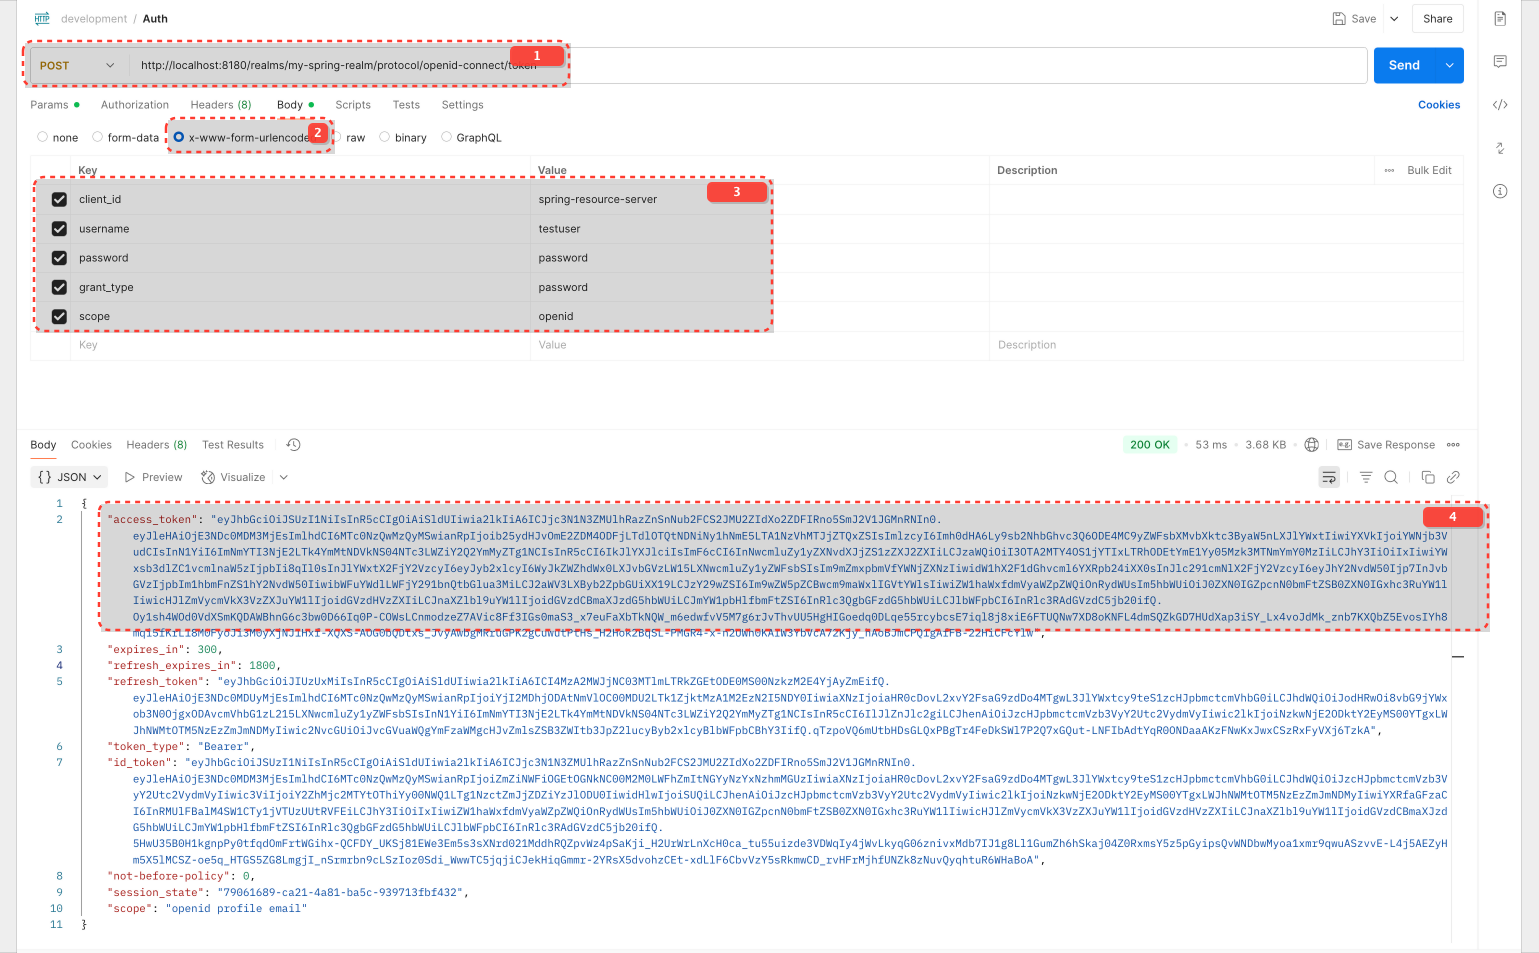Open the response Cookies tab
The width and height of the screenshot is (1539, 953).
click(x=91, y=444)
